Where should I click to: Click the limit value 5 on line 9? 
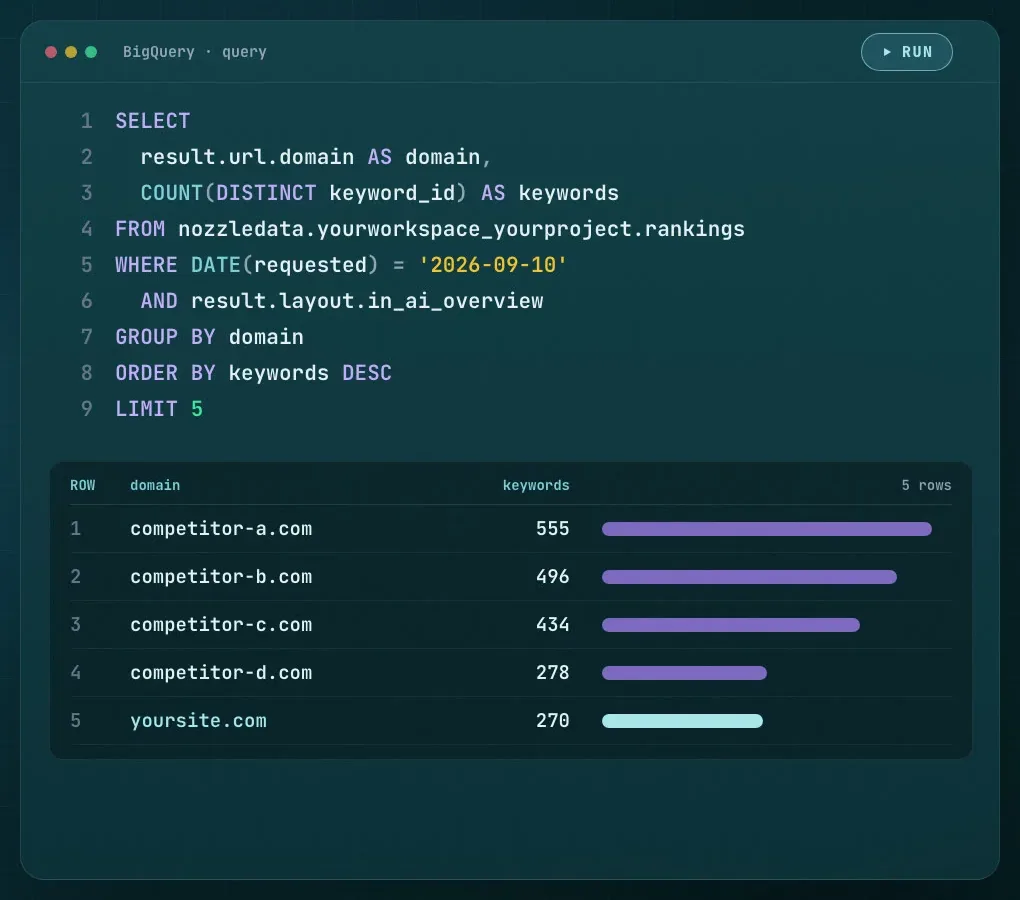pos(197,409)
